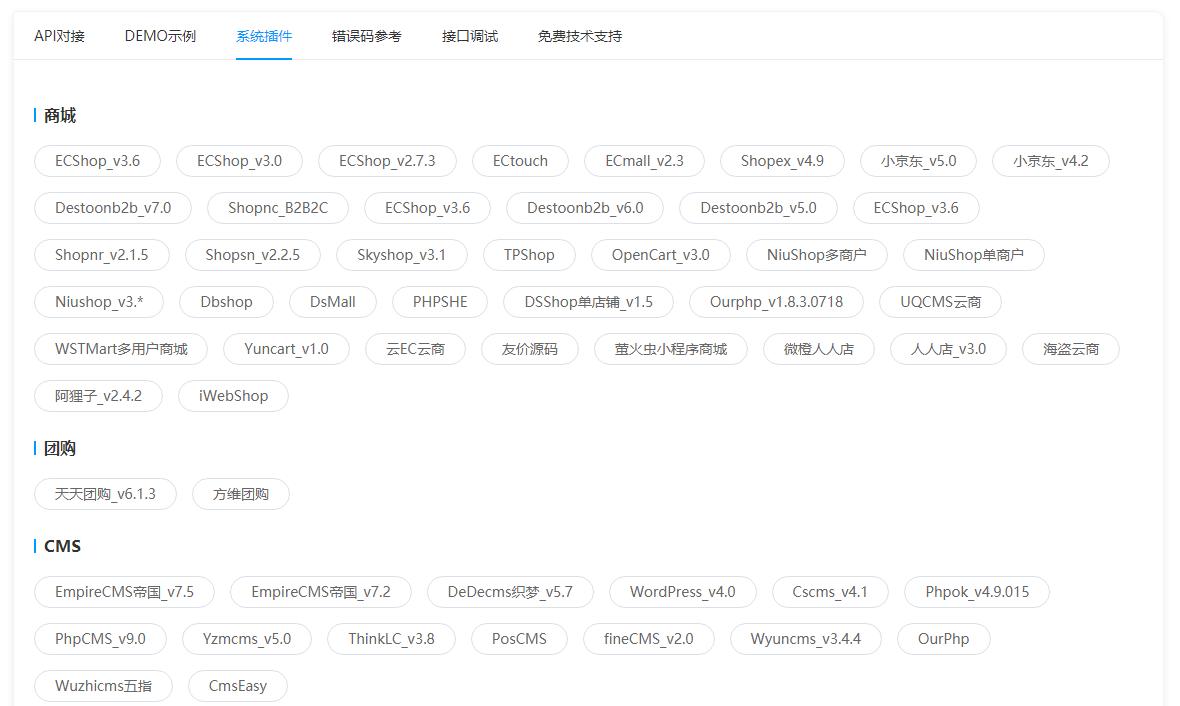The width and height of the screenshot is (1180, 706).
Task: Select the OpenCart_v3.0 plugin
Action: tap(660, 255)
